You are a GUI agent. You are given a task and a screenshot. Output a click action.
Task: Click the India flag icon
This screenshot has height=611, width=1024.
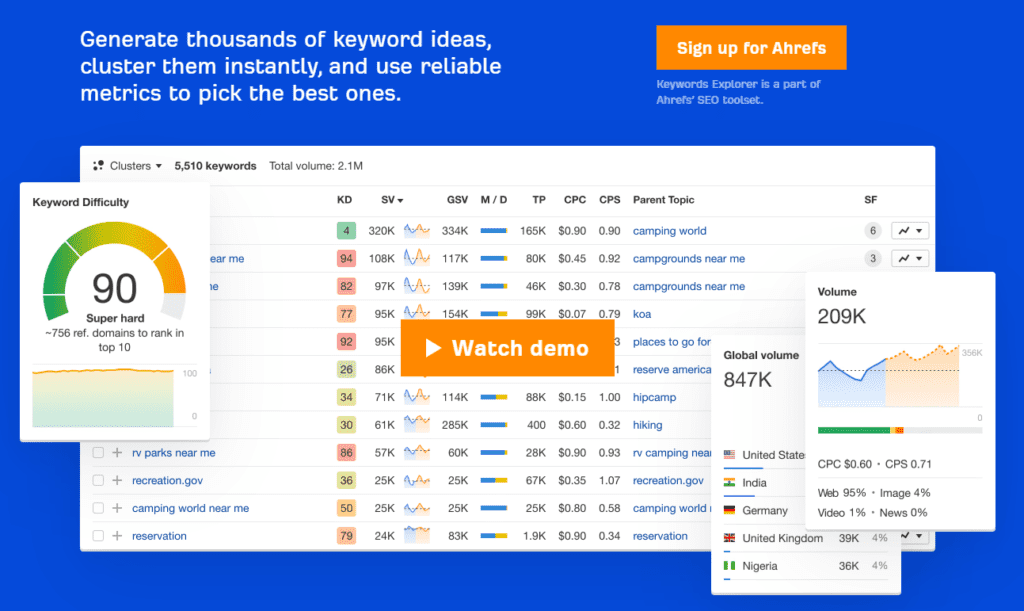click(729, 482)
